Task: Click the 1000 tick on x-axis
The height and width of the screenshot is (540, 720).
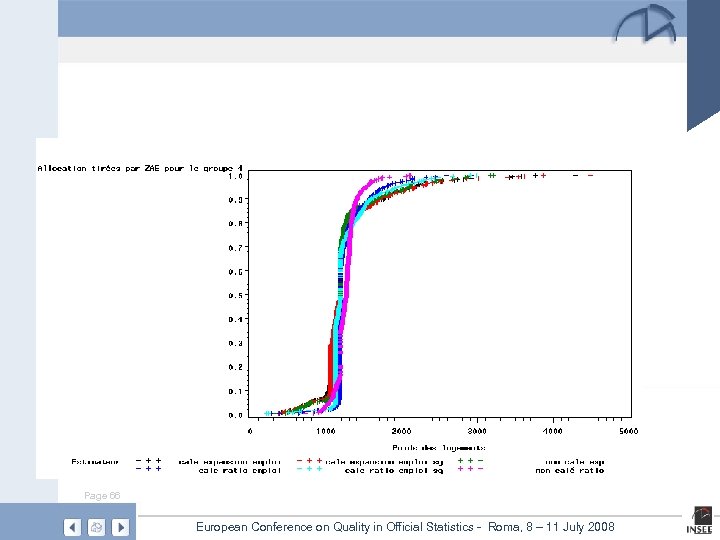Action: click(x=326, y=430)
